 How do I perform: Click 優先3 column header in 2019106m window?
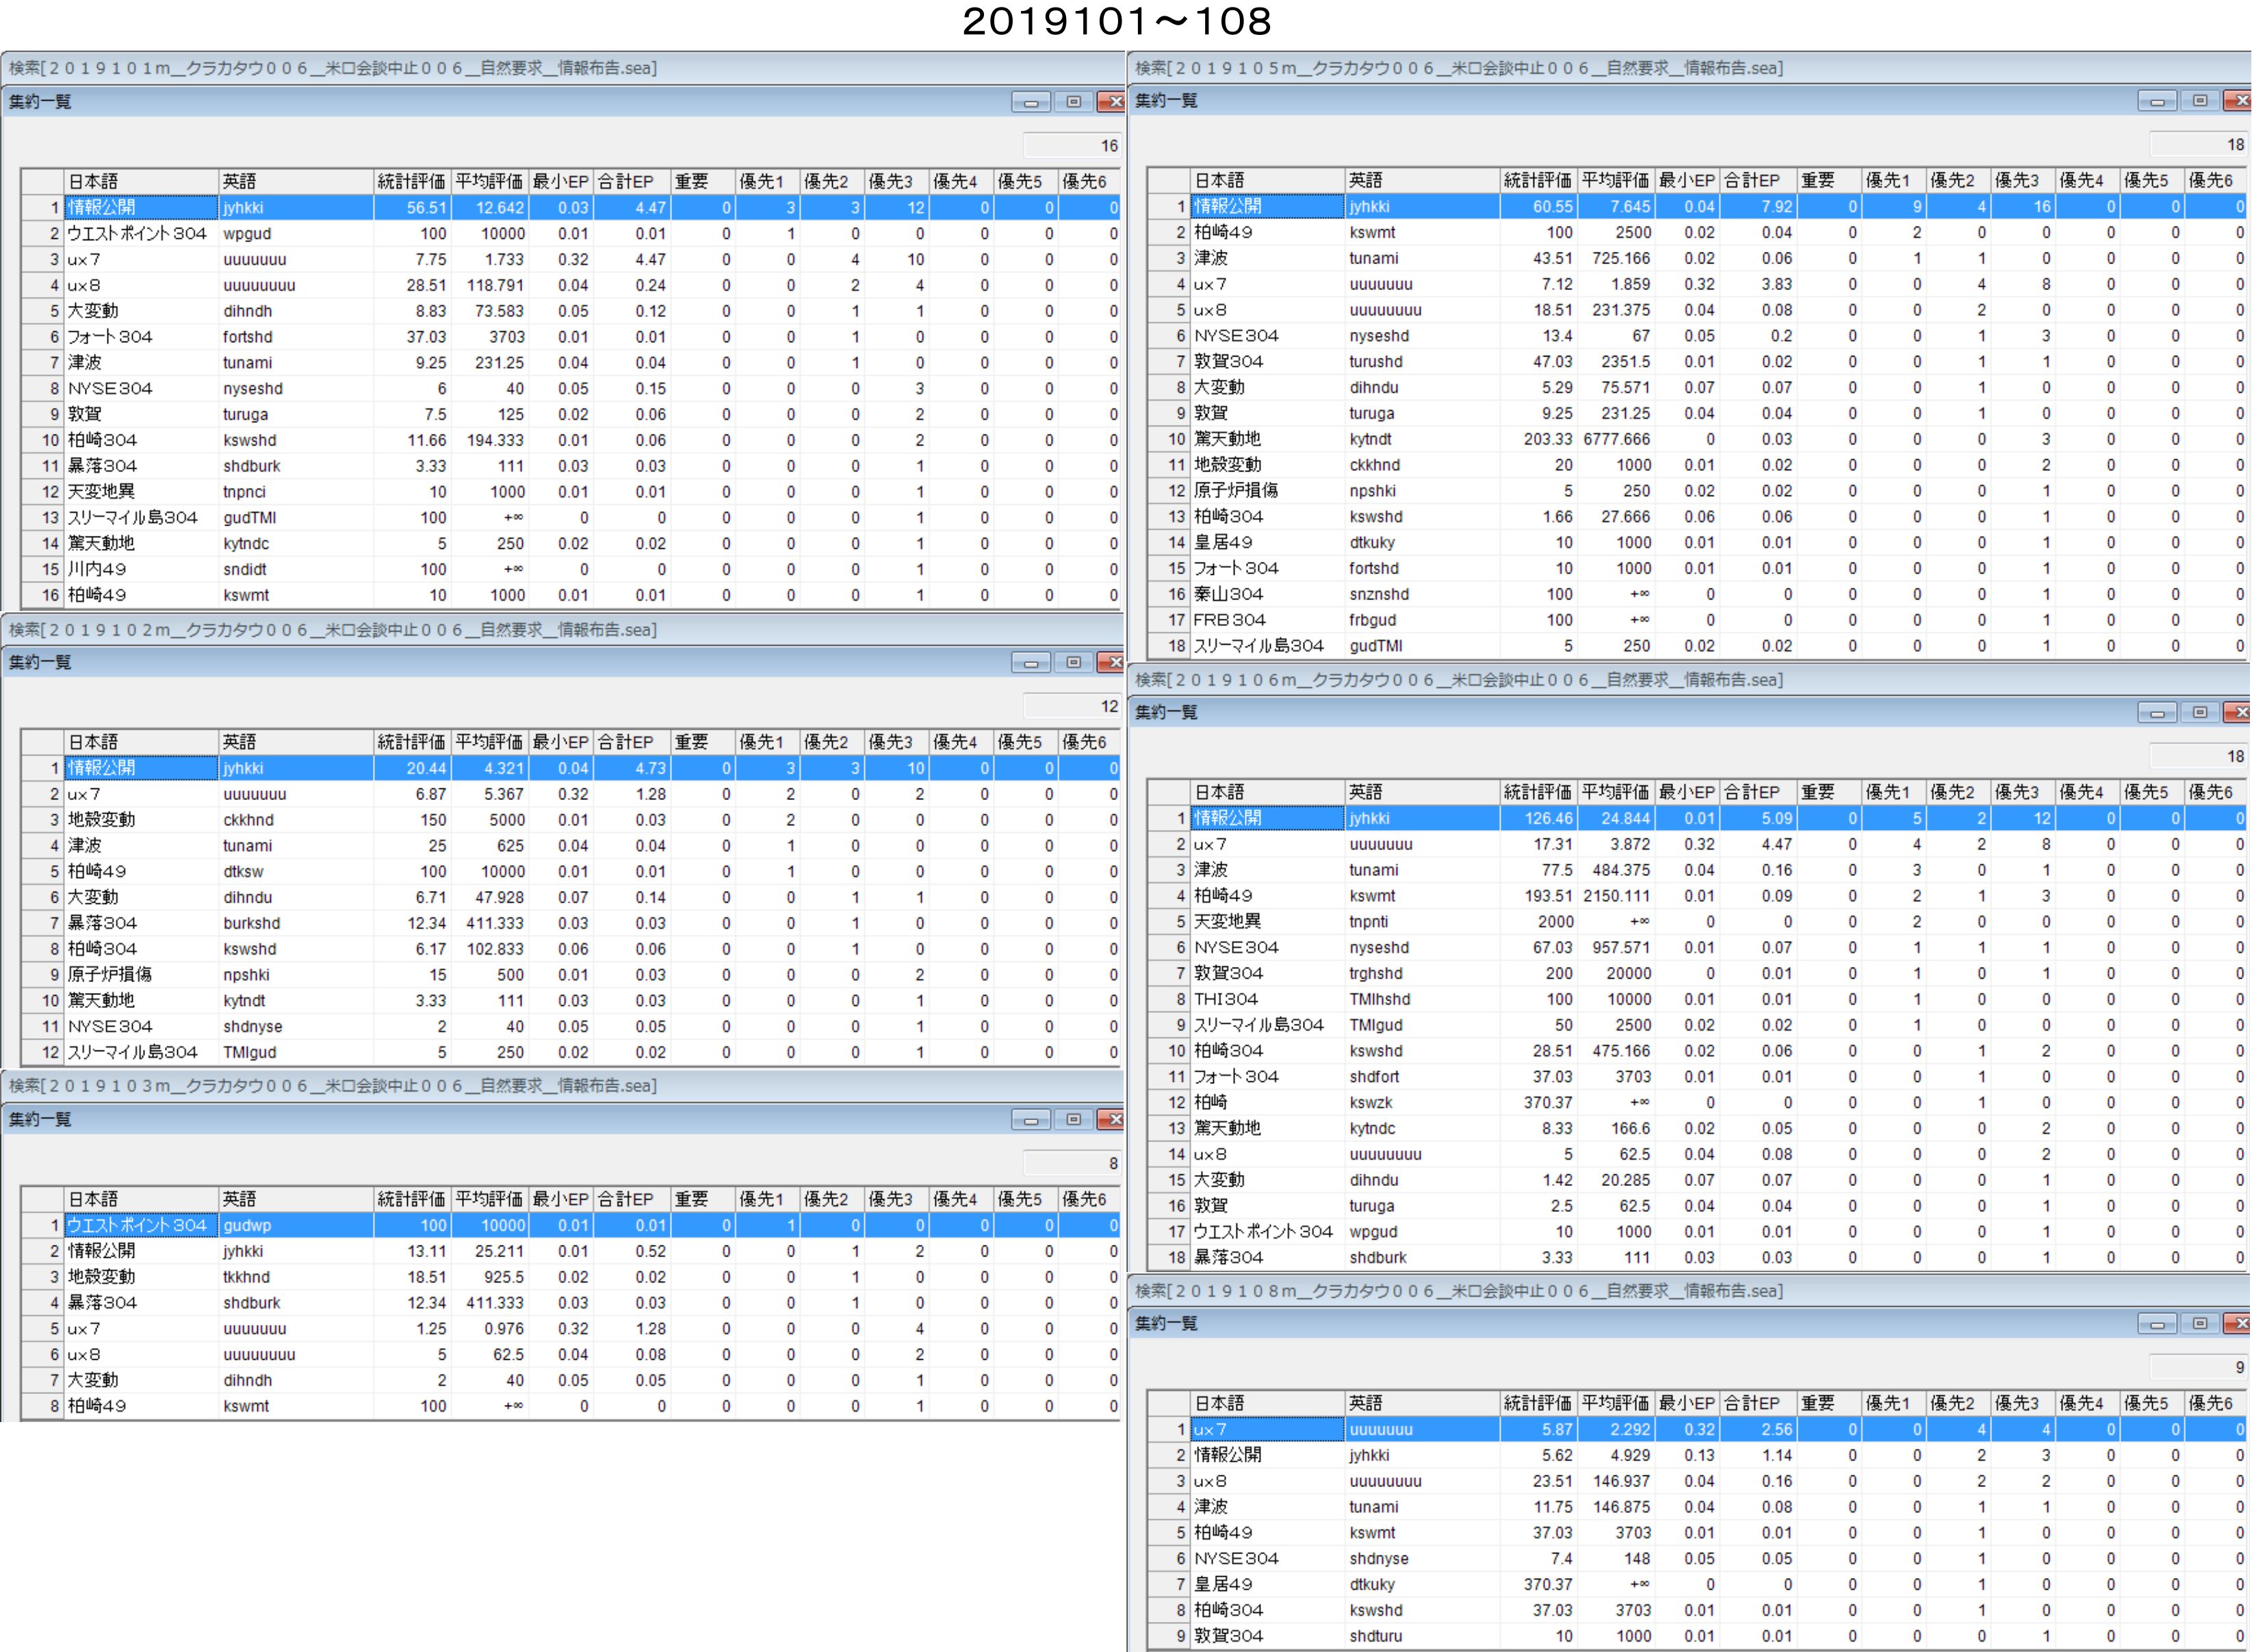(2023, 792)
